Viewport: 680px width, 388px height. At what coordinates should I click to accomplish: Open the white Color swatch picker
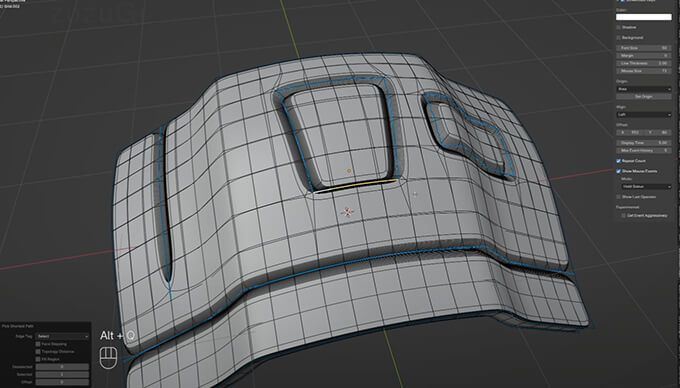coord(644,17)
